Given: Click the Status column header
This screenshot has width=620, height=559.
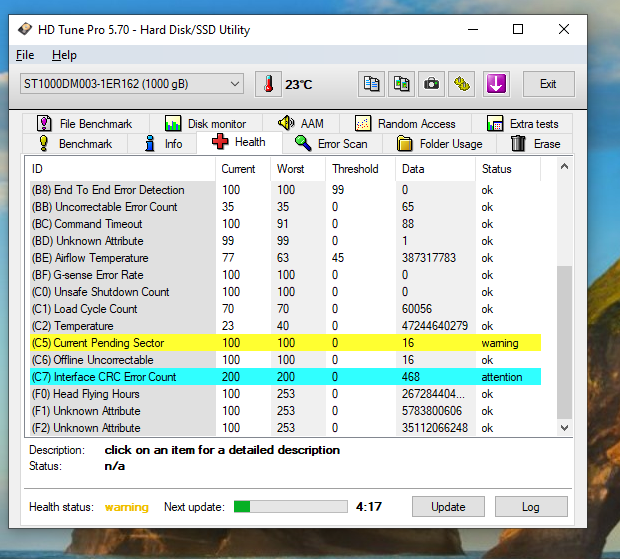Looking at the screenshot, I should pos(508,169).
